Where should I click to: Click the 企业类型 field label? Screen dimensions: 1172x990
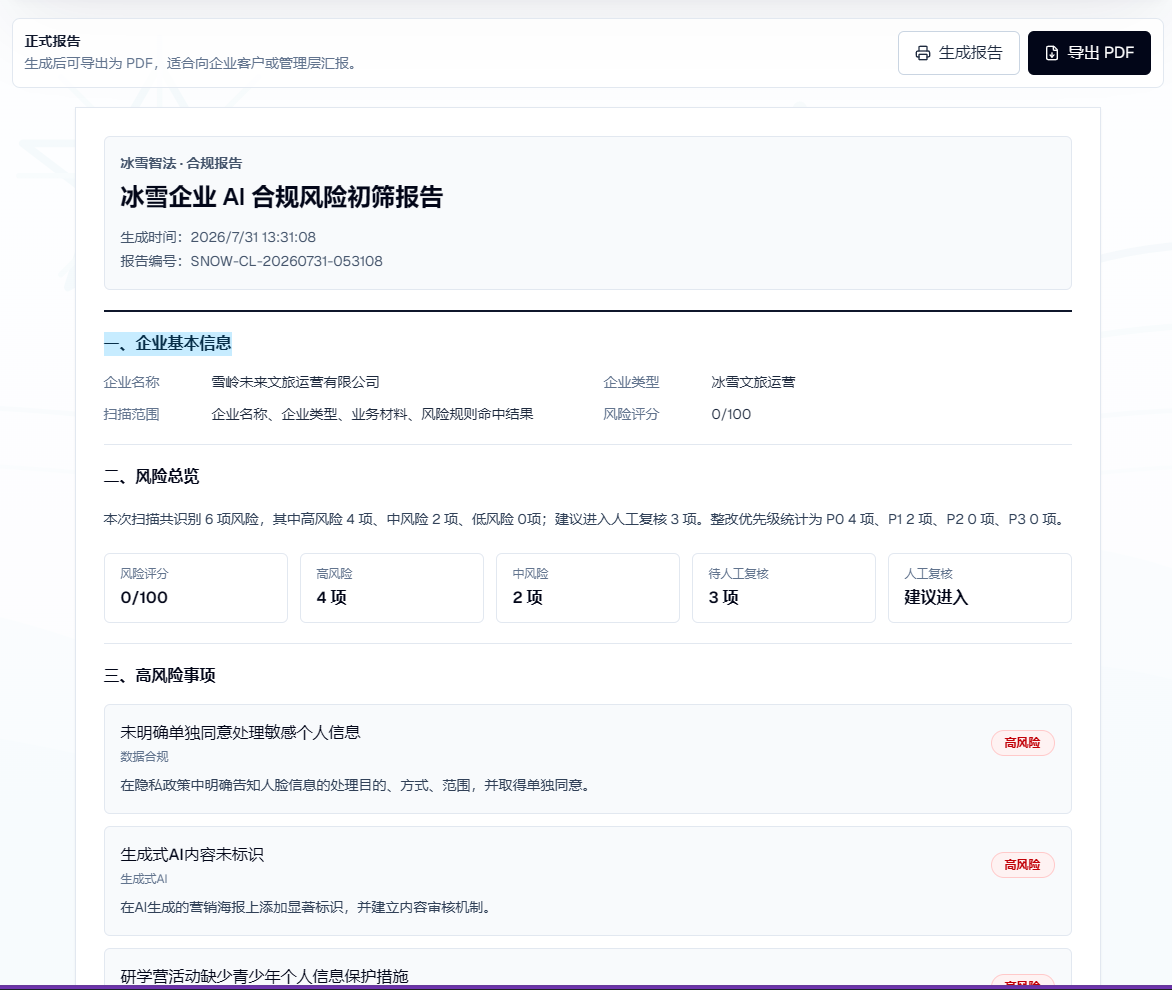(x=631, y=383)
